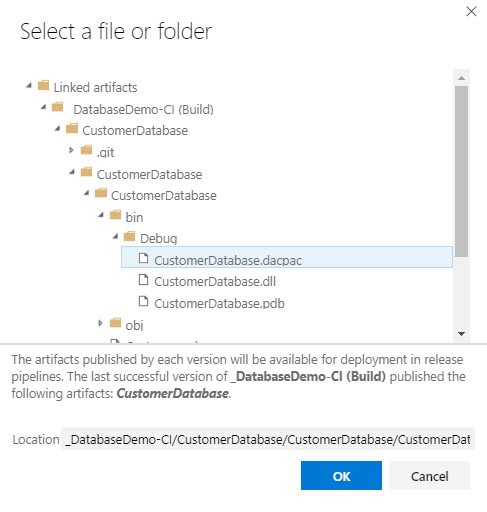Click inside the Location path field
This screenshot has width=487, height=512.
tap(268, 439)
